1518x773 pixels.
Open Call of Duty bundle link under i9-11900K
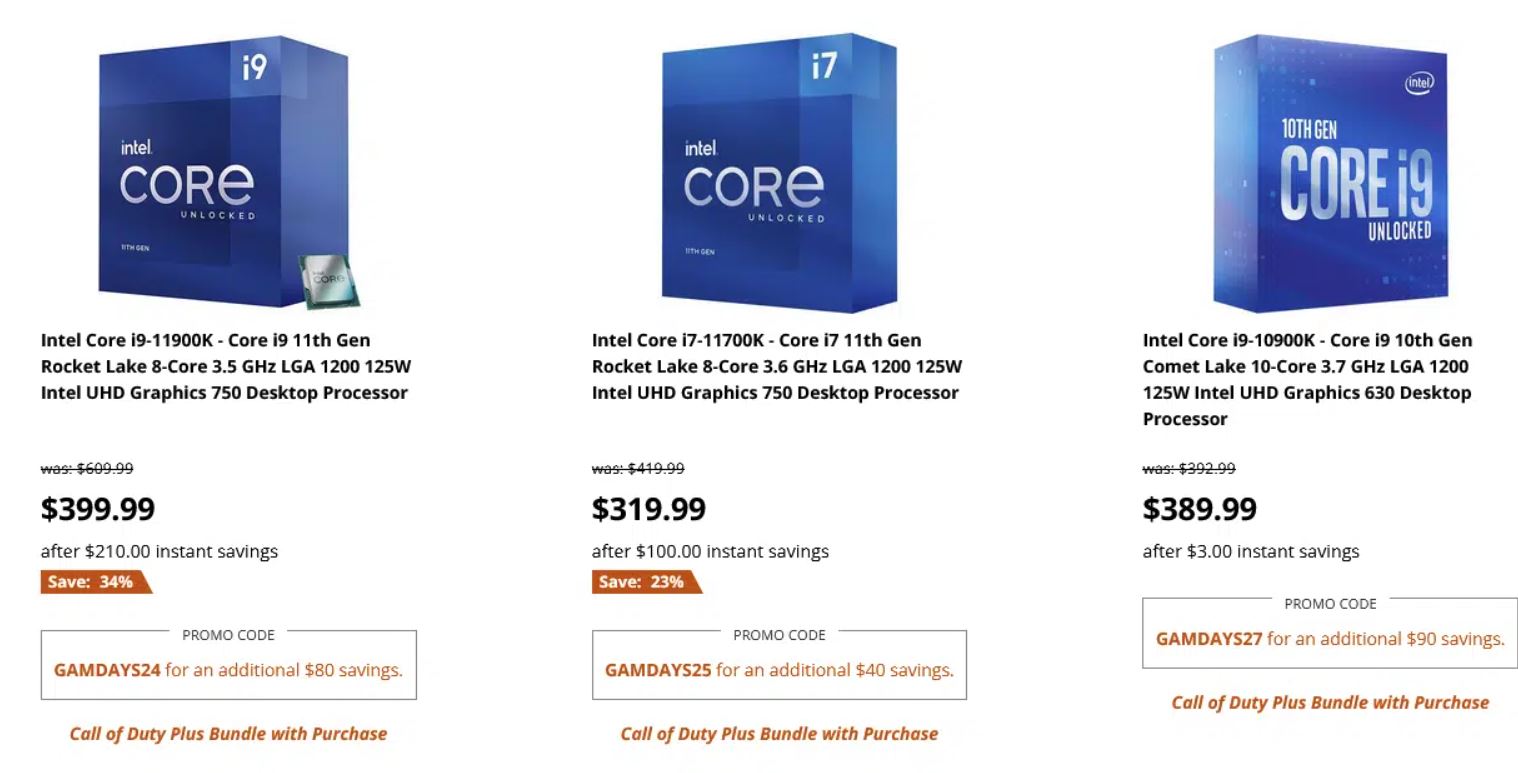pyautogui.click(x=228, y=734)
